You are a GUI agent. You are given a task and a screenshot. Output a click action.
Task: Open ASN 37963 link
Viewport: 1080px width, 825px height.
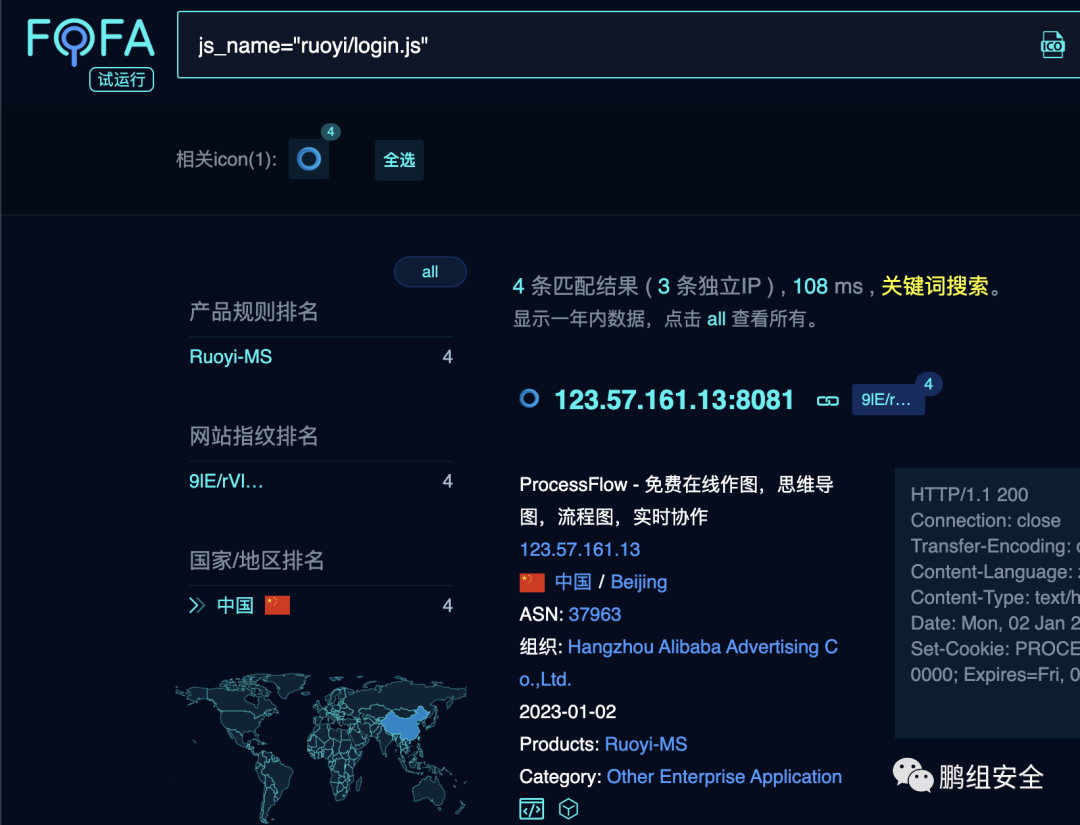click(x=594, y=614)
